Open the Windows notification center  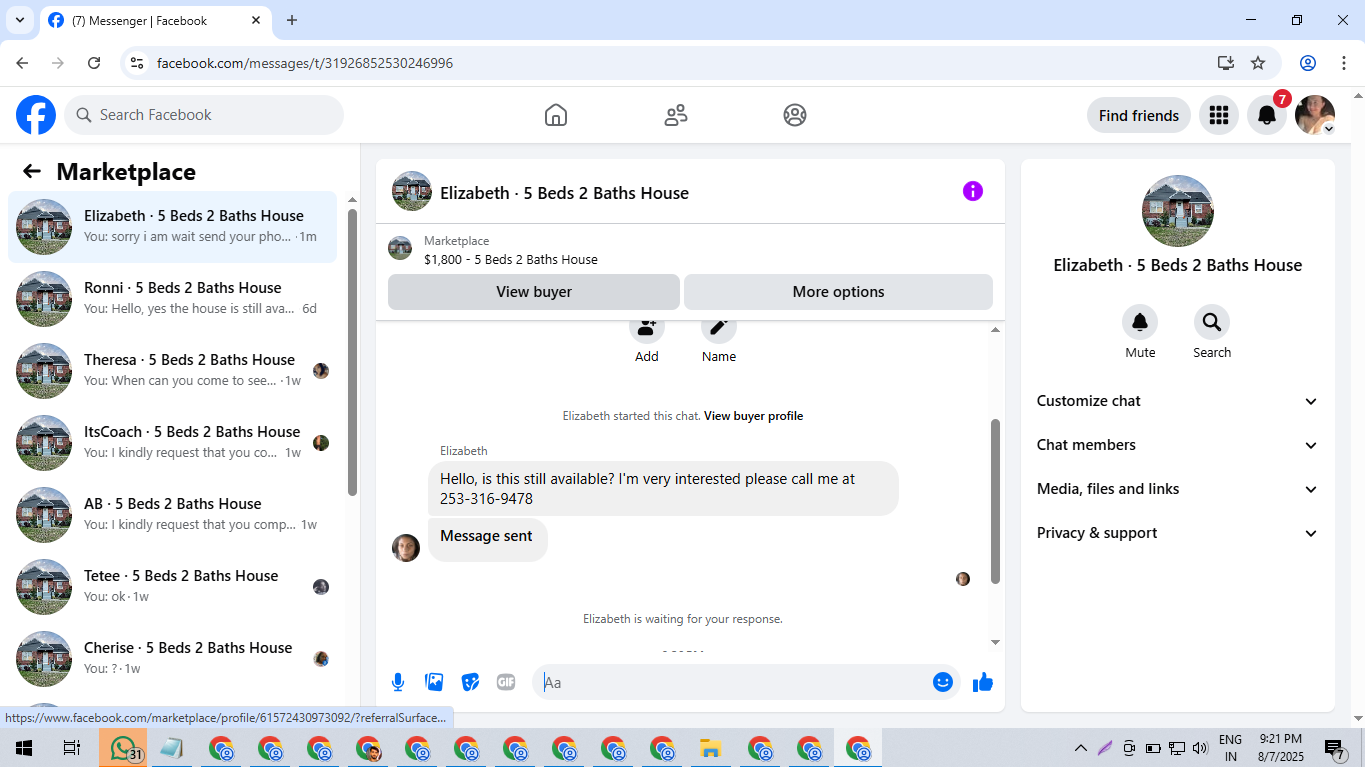[x=1335, y=748]
